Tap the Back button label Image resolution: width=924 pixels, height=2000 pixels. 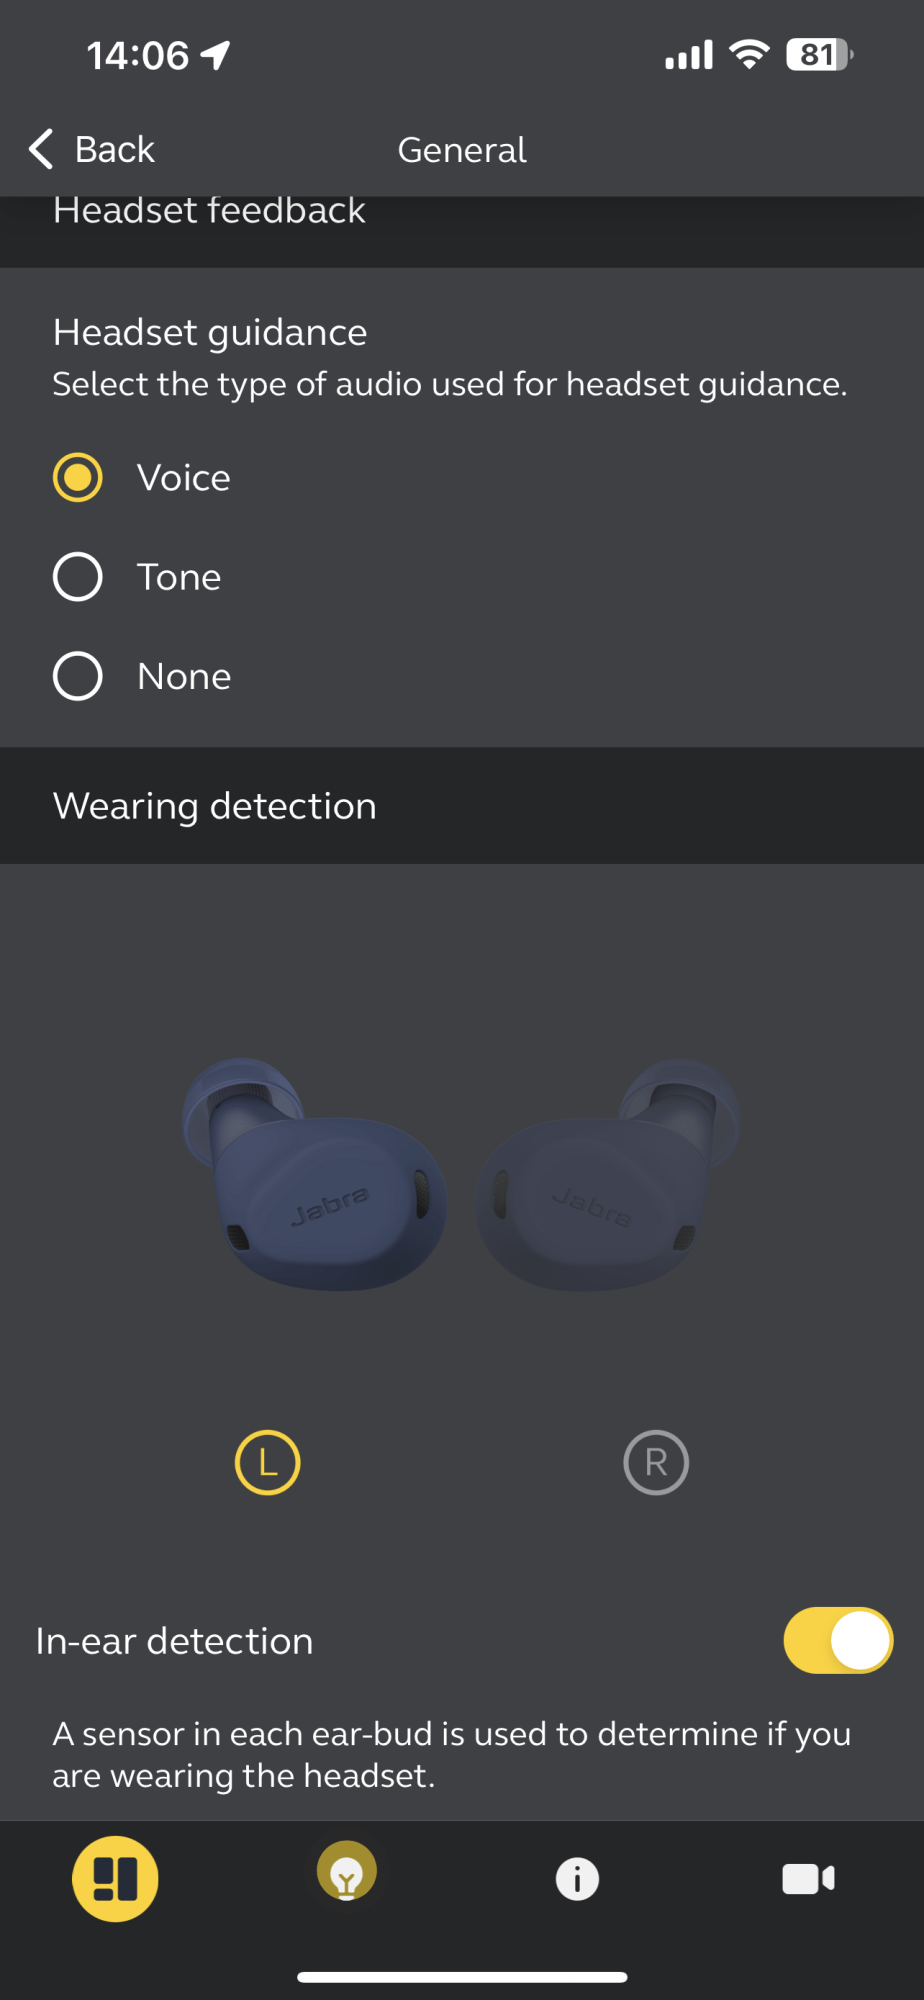[x=115, y=150]
